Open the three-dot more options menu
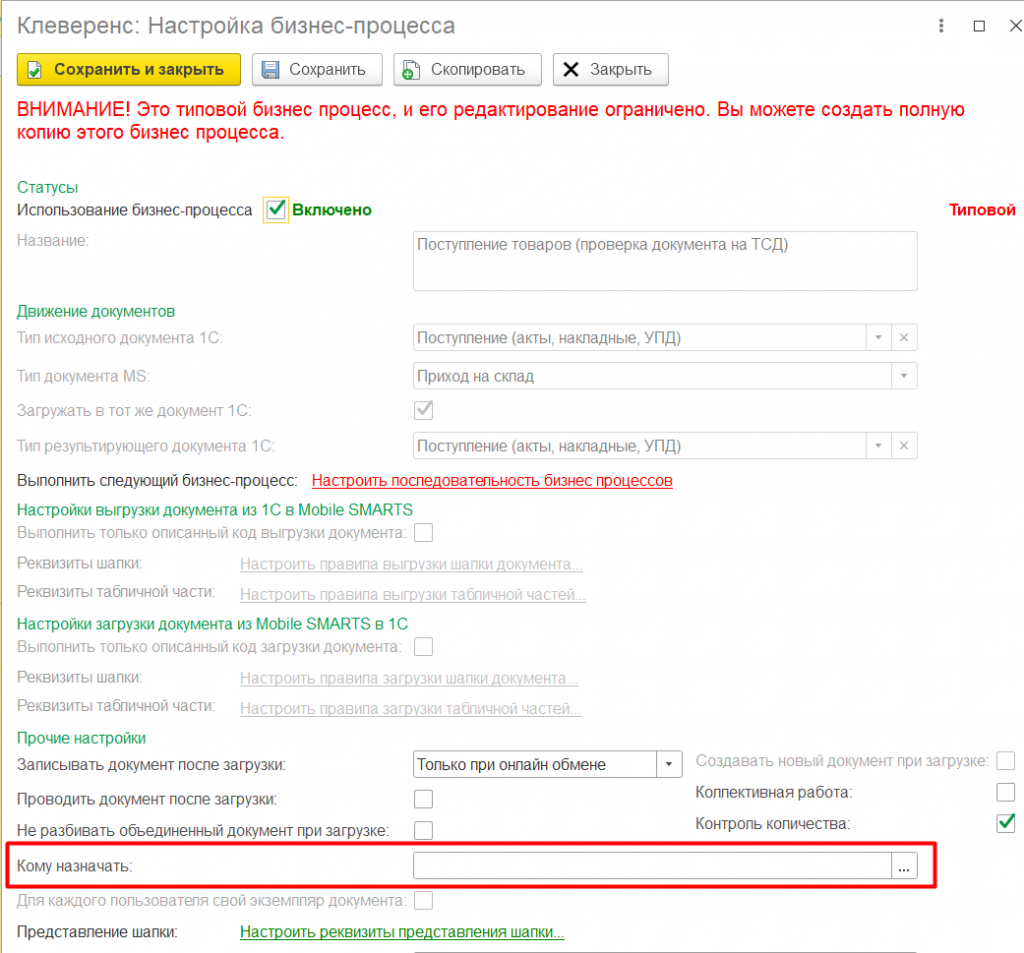The height and width of the screenshot is (953, 1024). point(941,26)
